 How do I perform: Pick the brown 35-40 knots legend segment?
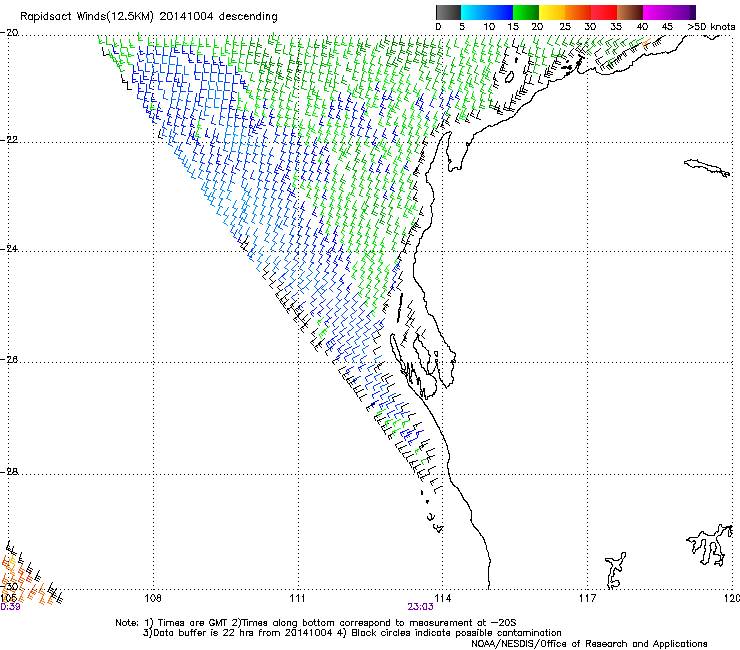(x=630, y=12)
